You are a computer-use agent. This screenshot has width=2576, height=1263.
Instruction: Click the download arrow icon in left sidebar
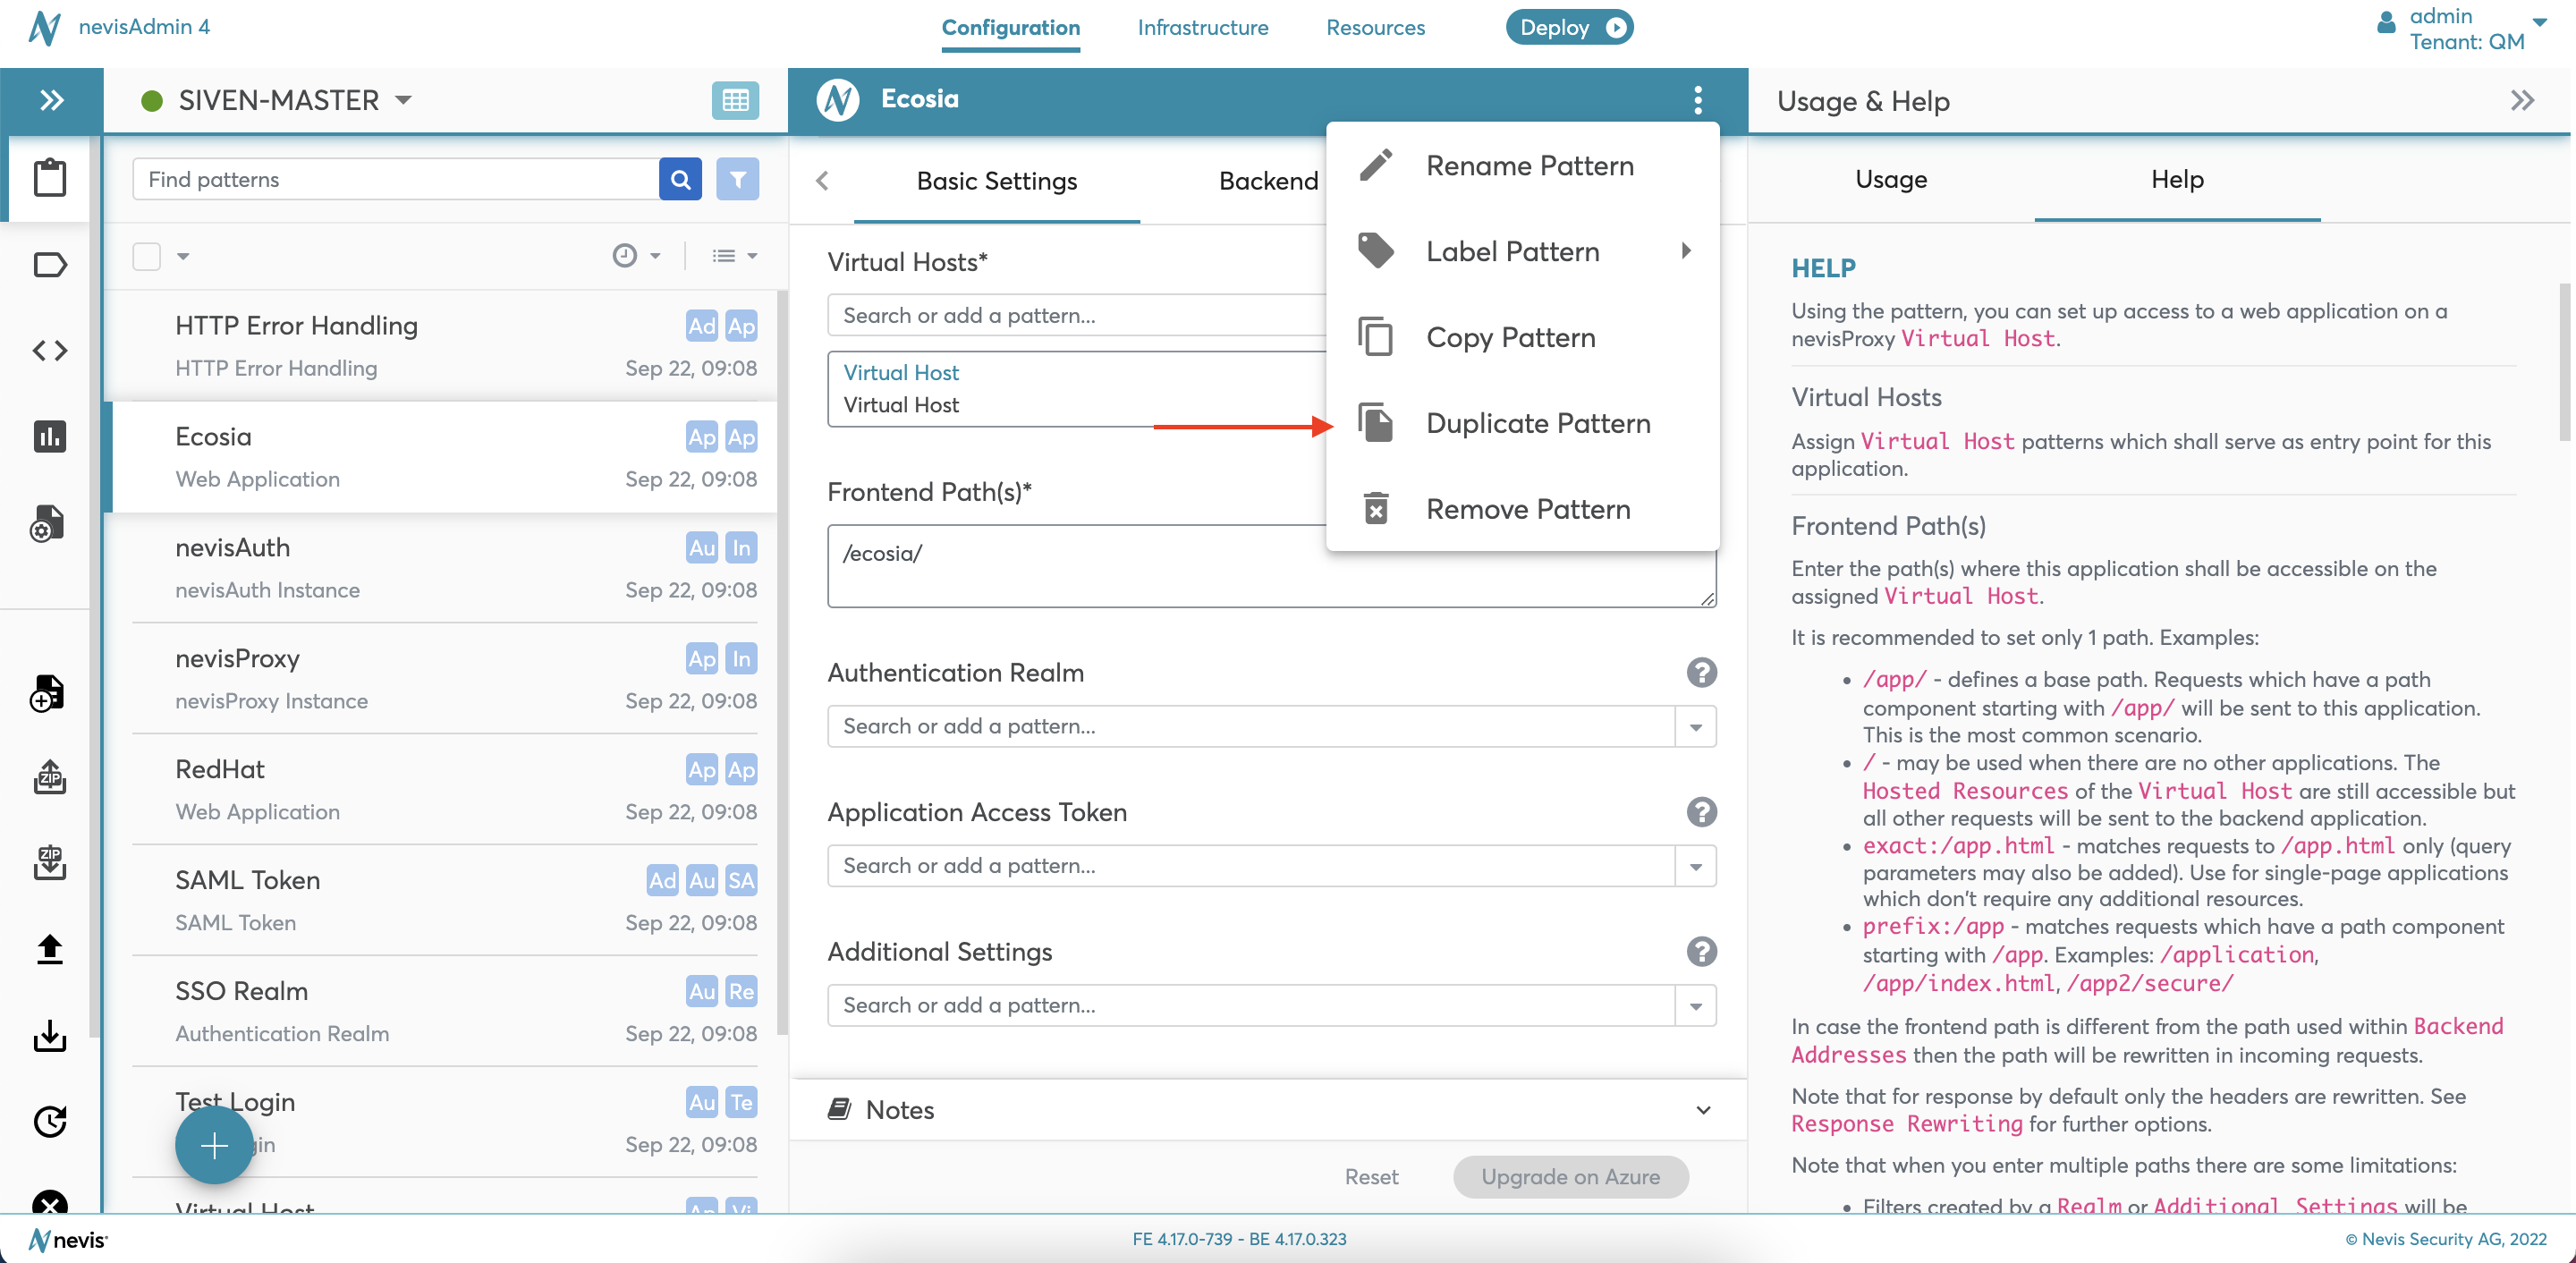[x=46, y=1033]
